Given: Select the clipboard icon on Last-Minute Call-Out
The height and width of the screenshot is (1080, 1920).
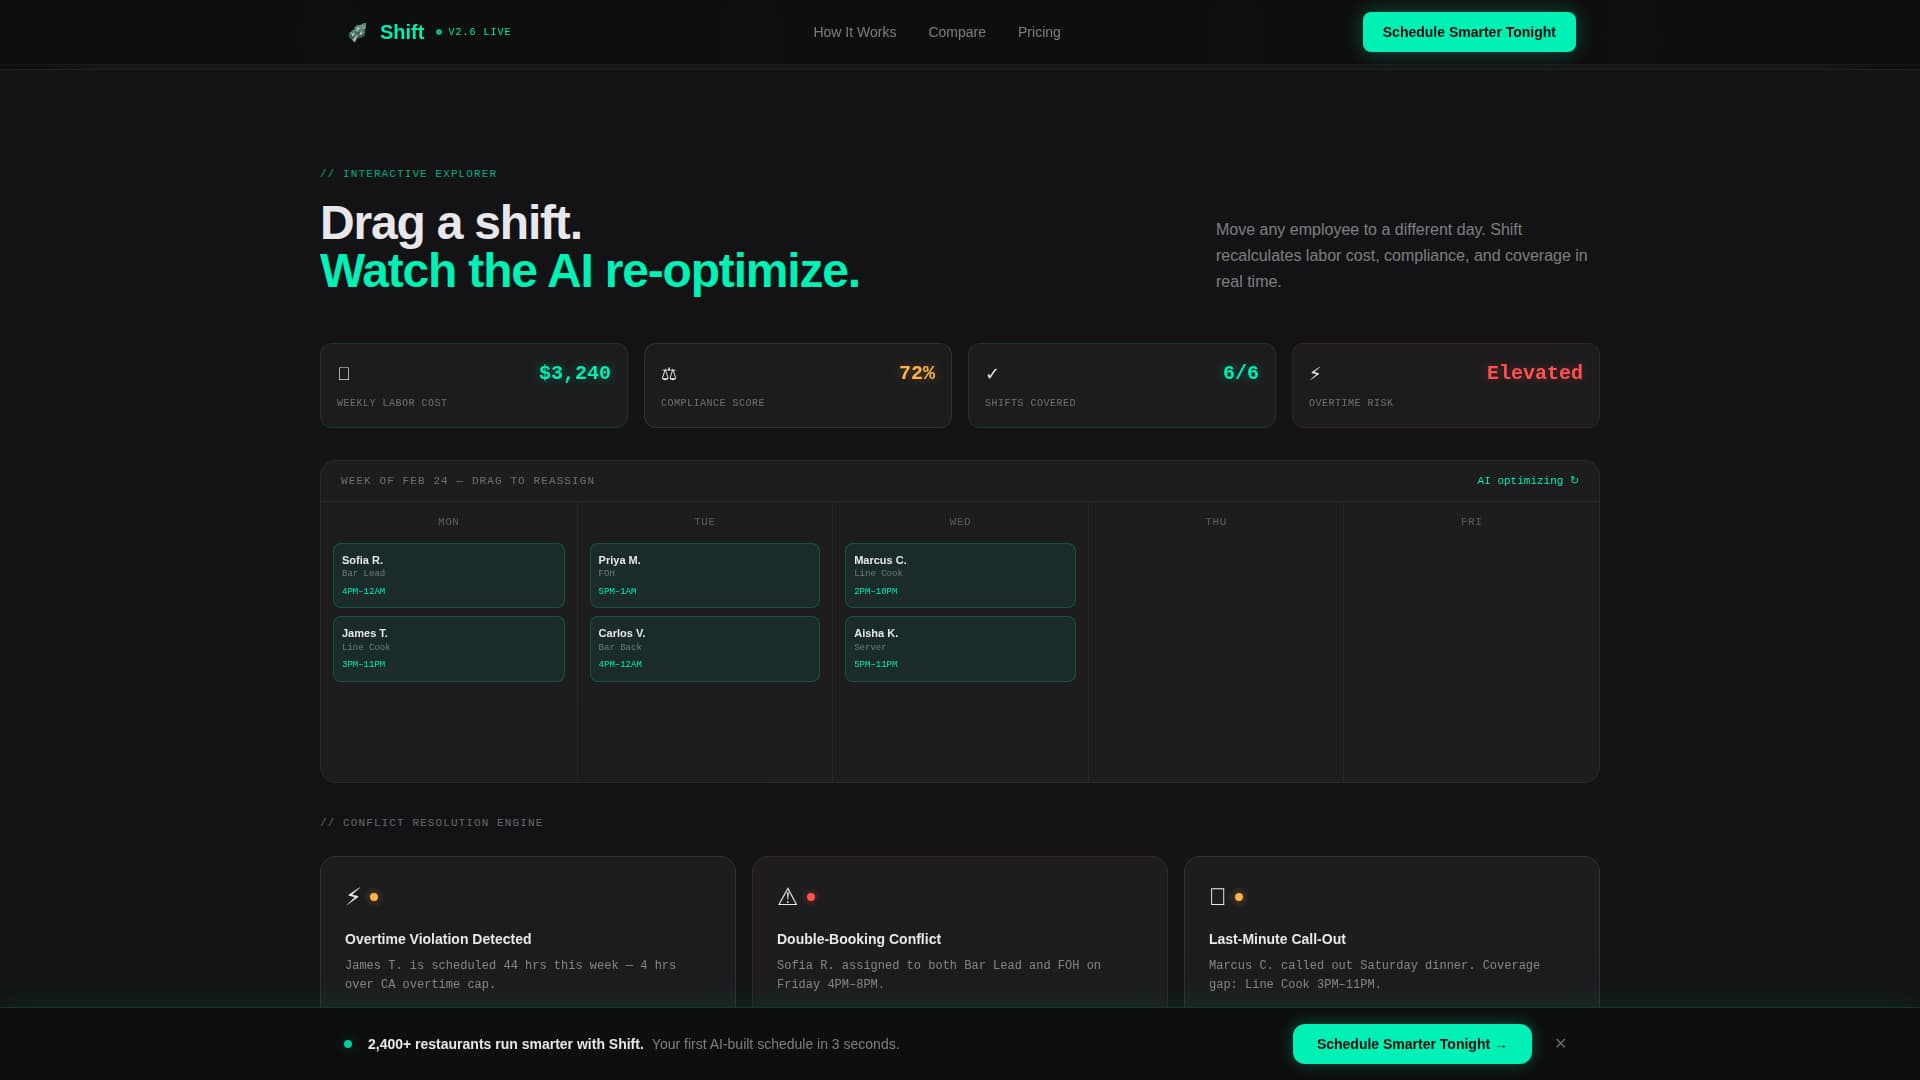Looking at the screenshot, I should coord(1216,896).
